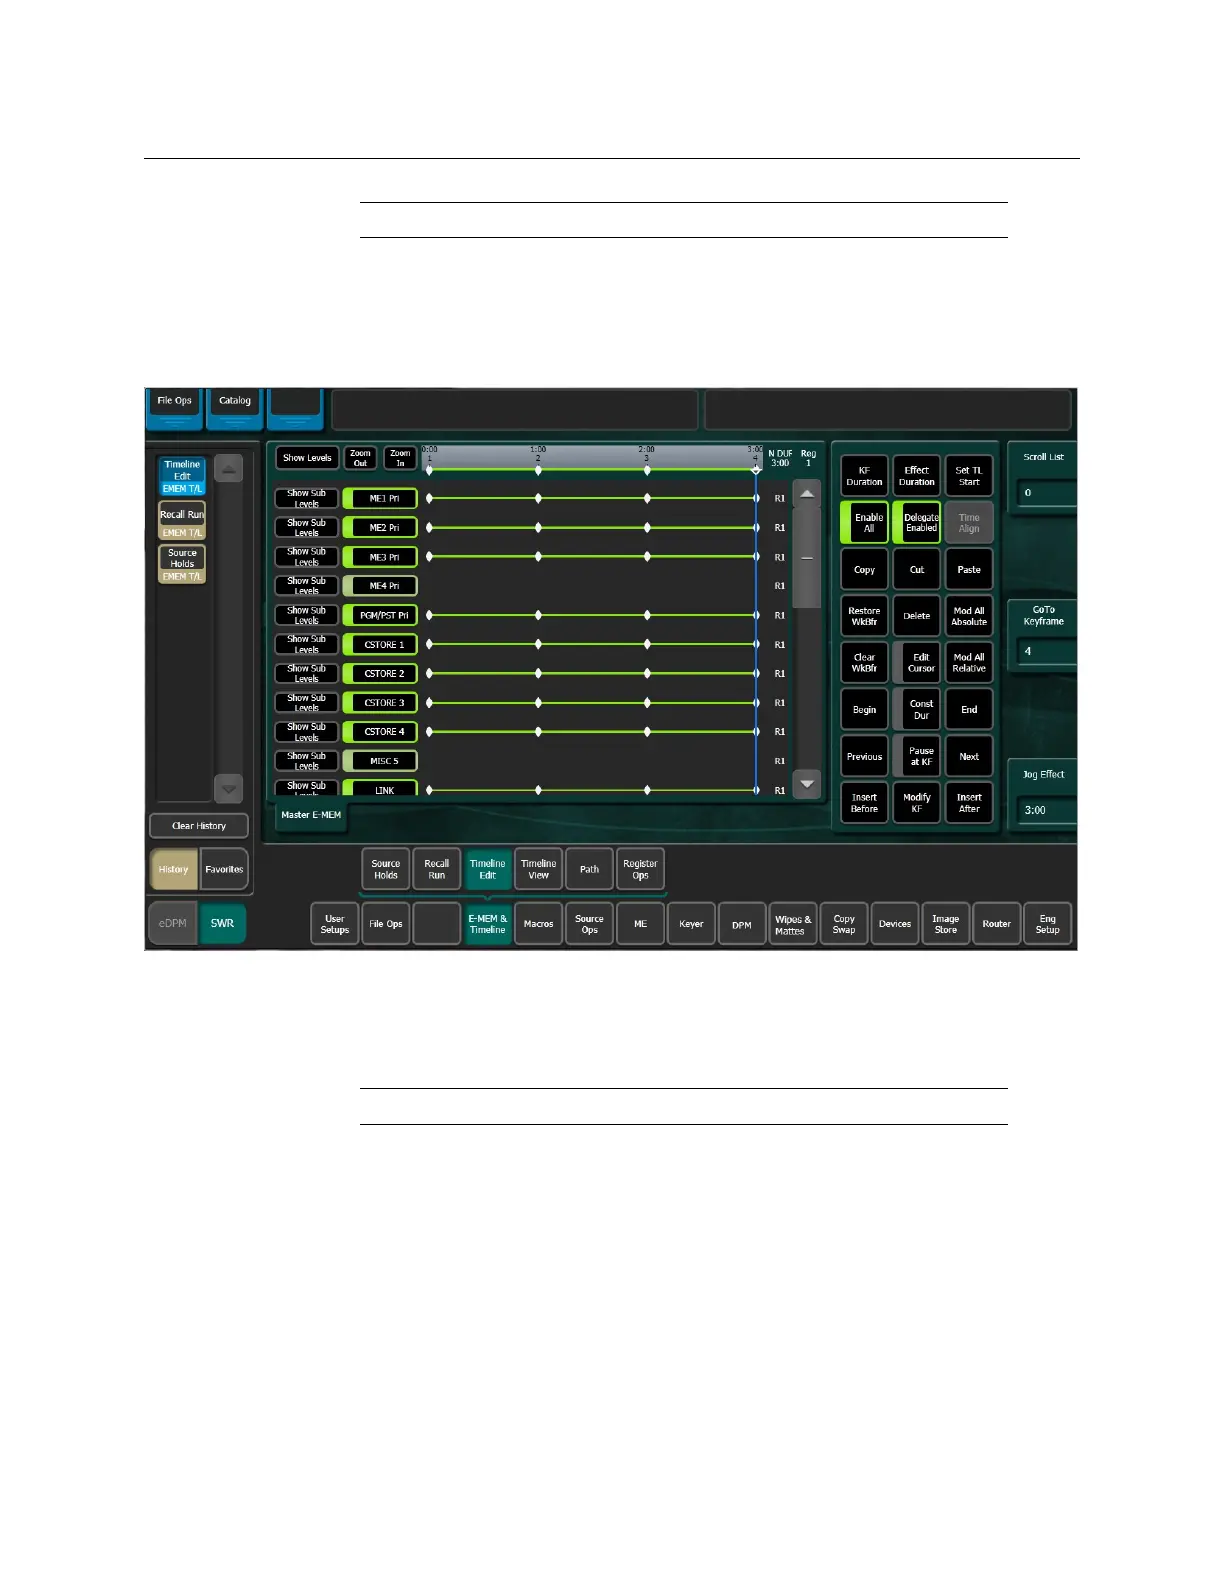Expand Show Sub Levels for ME3 Pri

click(x=307, y=557)
